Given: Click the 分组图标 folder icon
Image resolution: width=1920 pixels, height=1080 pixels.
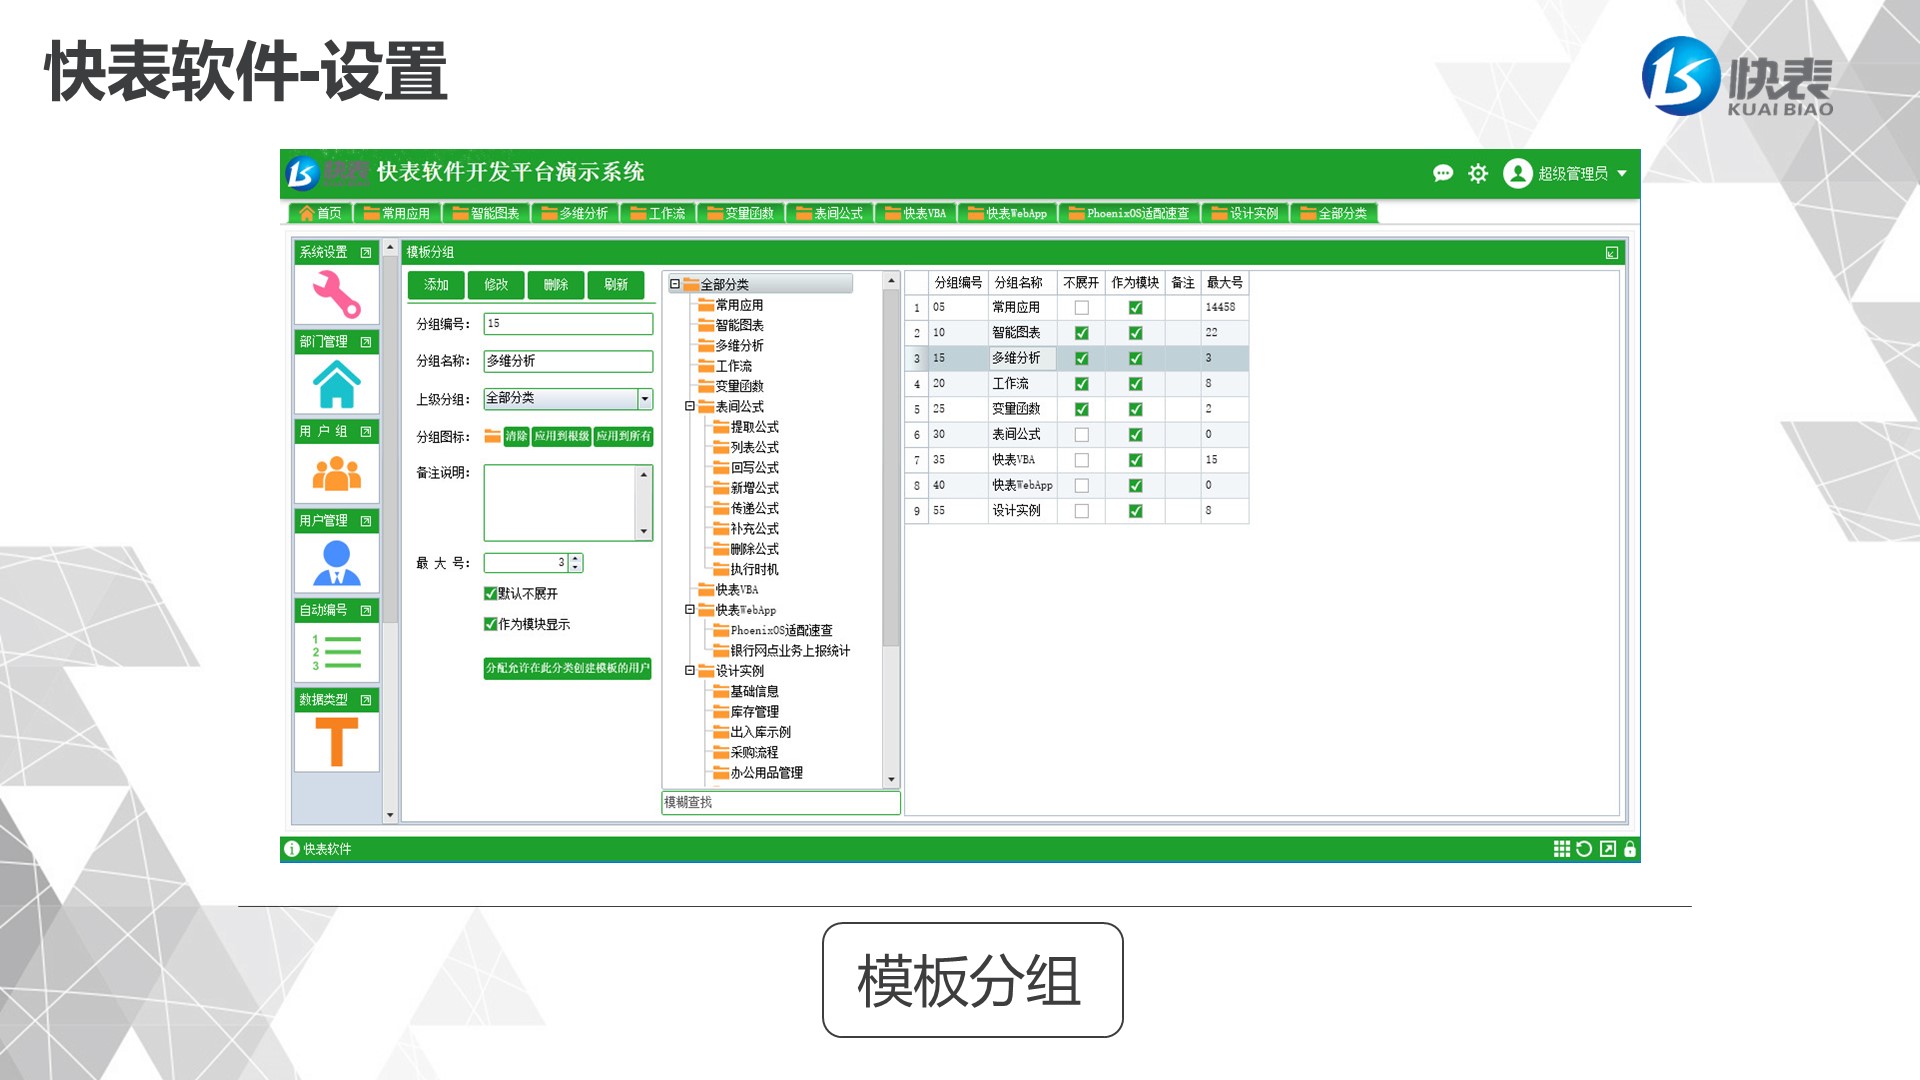Looking at the screenshot, I should [x=492, y=436].
